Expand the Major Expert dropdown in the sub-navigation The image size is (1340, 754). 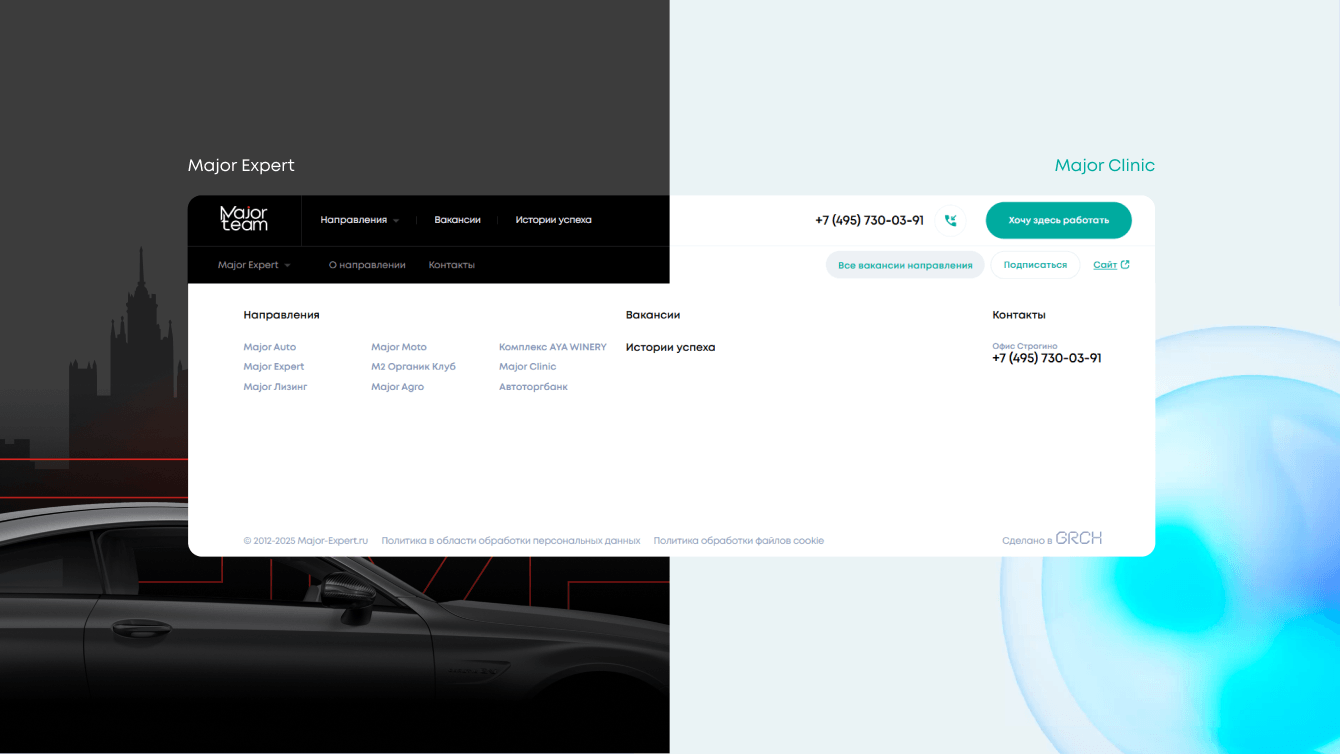[x=254, y=265]
